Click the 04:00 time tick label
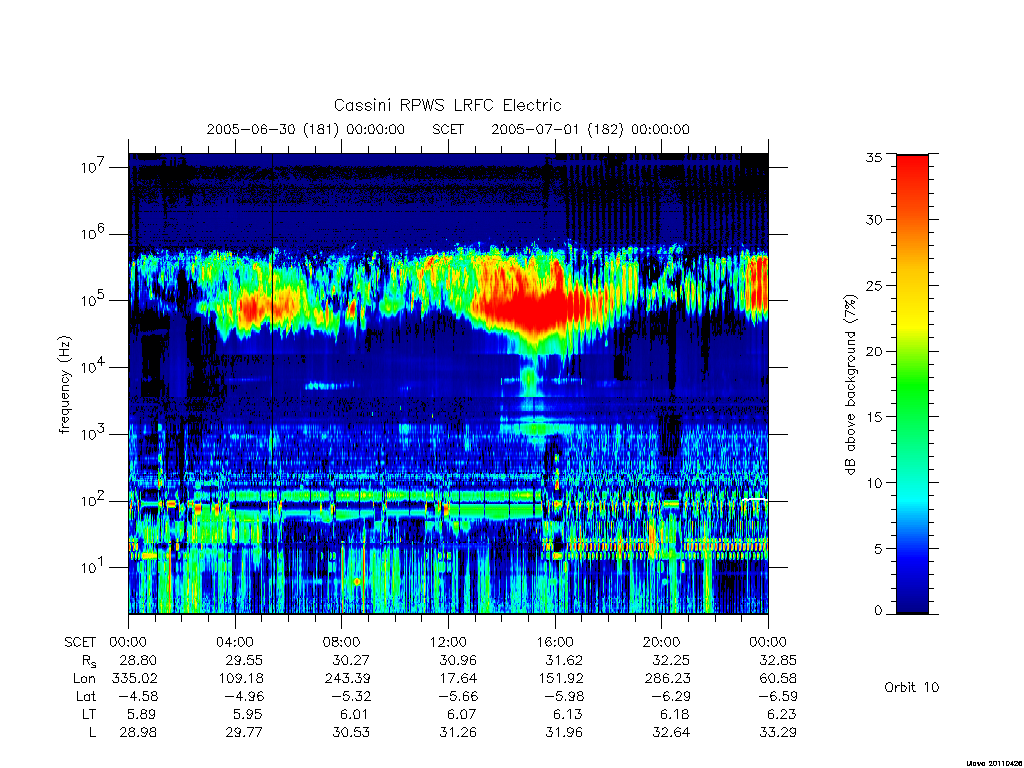This screenshot has height=768, width=1024. 234,643
